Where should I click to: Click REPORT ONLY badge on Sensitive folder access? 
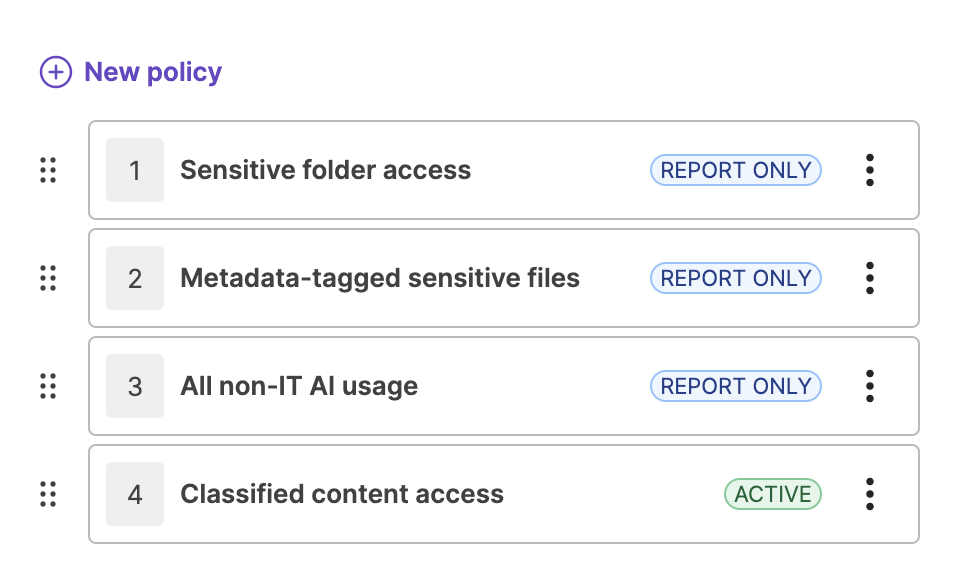click(735, 170)
